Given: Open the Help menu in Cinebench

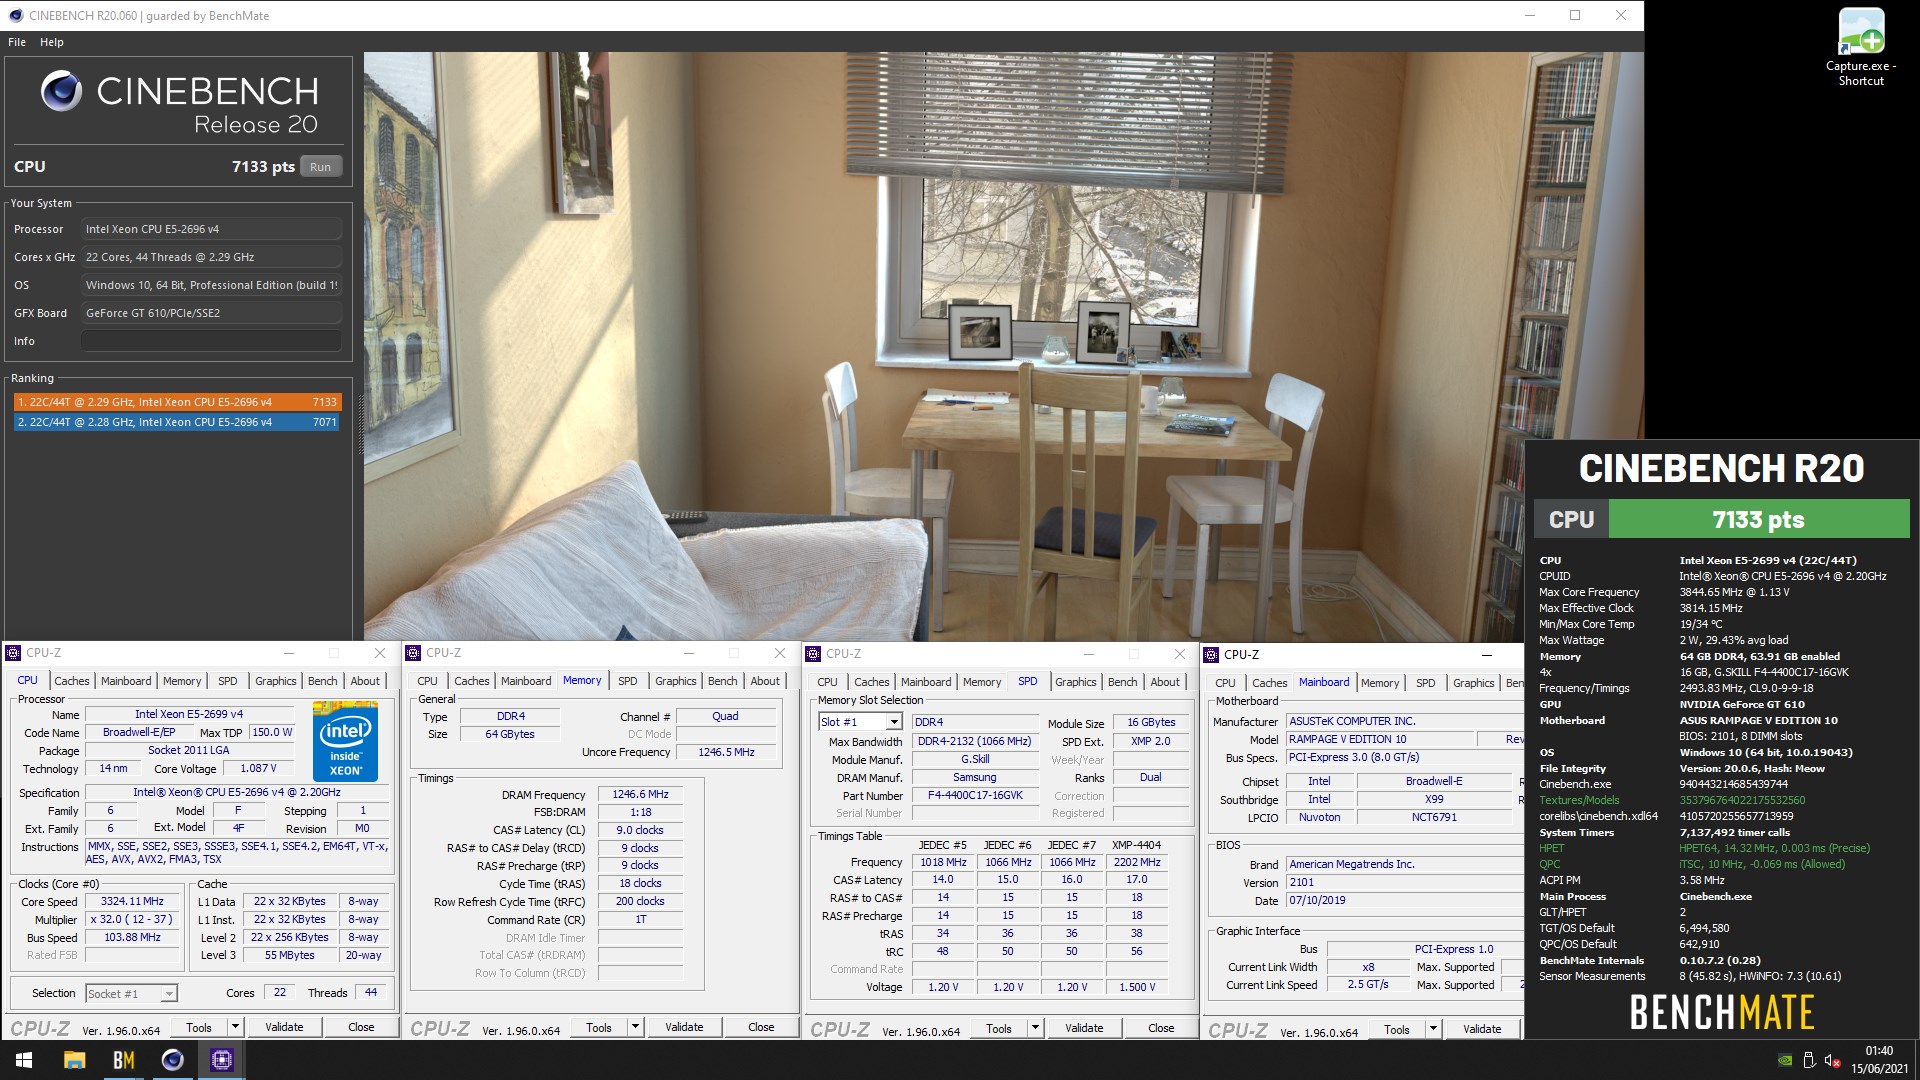Looking at the screenshot, I should pos(52,42).
